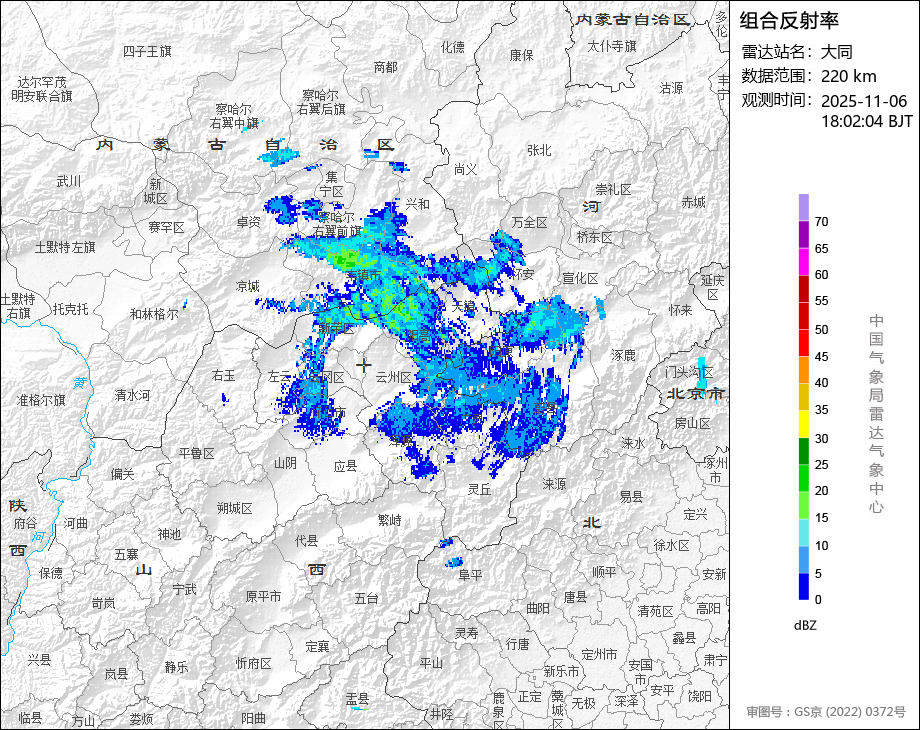Click the legend swatch between 25 and 30
The image size is (920, 730).
pos(803,451)
